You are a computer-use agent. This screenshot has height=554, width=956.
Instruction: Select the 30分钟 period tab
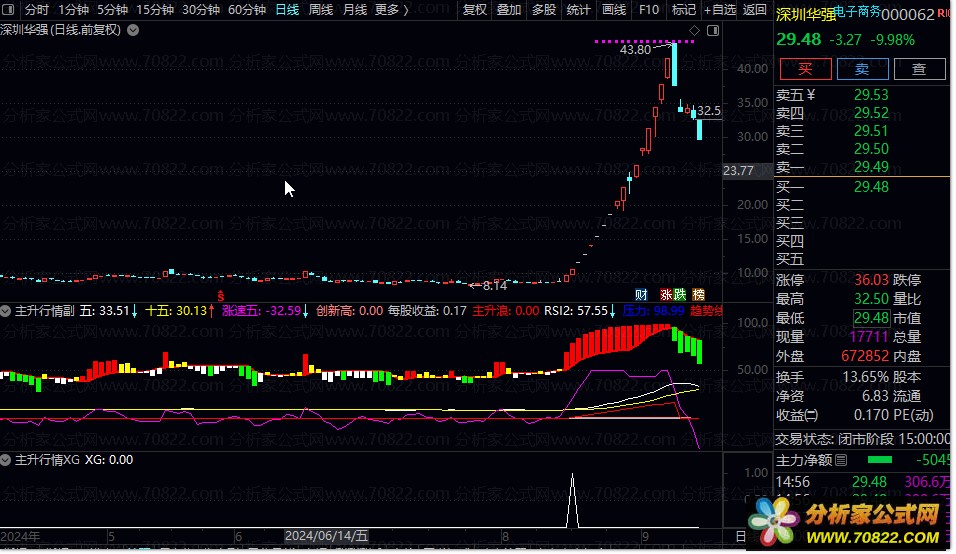(x=201, y=10)
